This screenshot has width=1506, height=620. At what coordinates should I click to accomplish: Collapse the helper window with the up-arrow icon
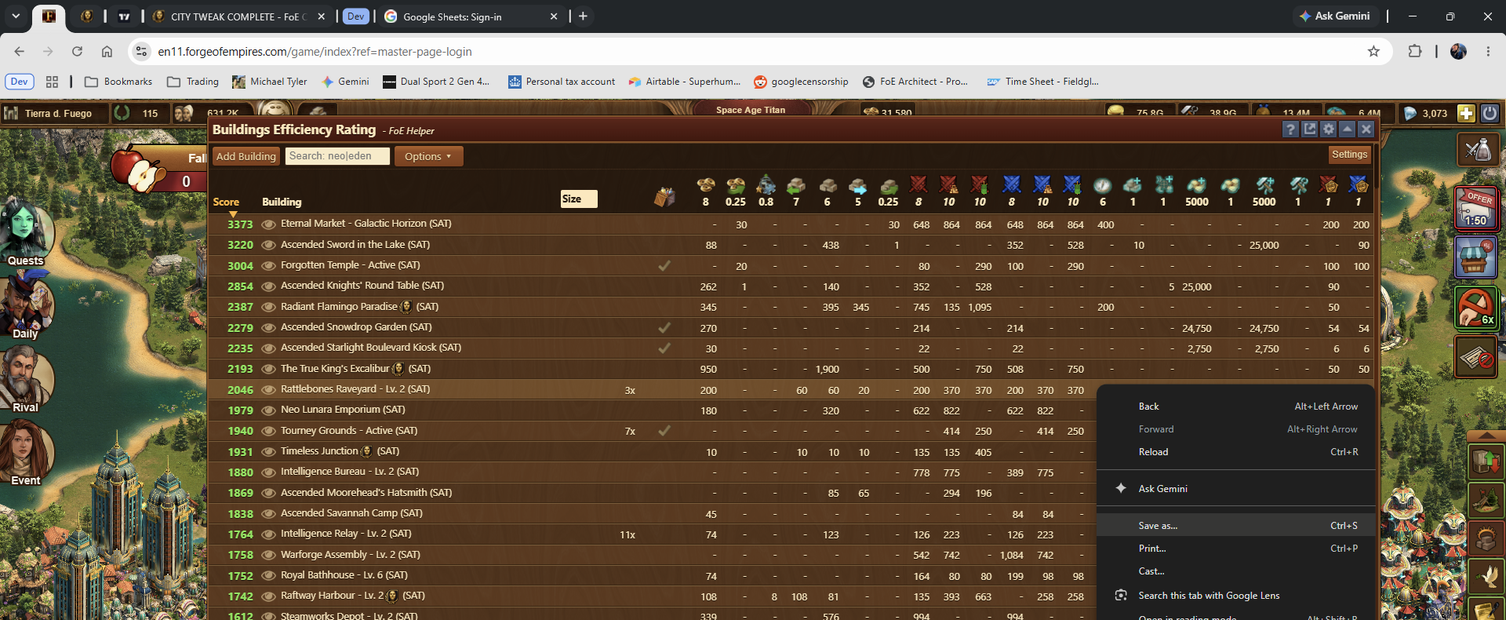tap(1347, 129)
